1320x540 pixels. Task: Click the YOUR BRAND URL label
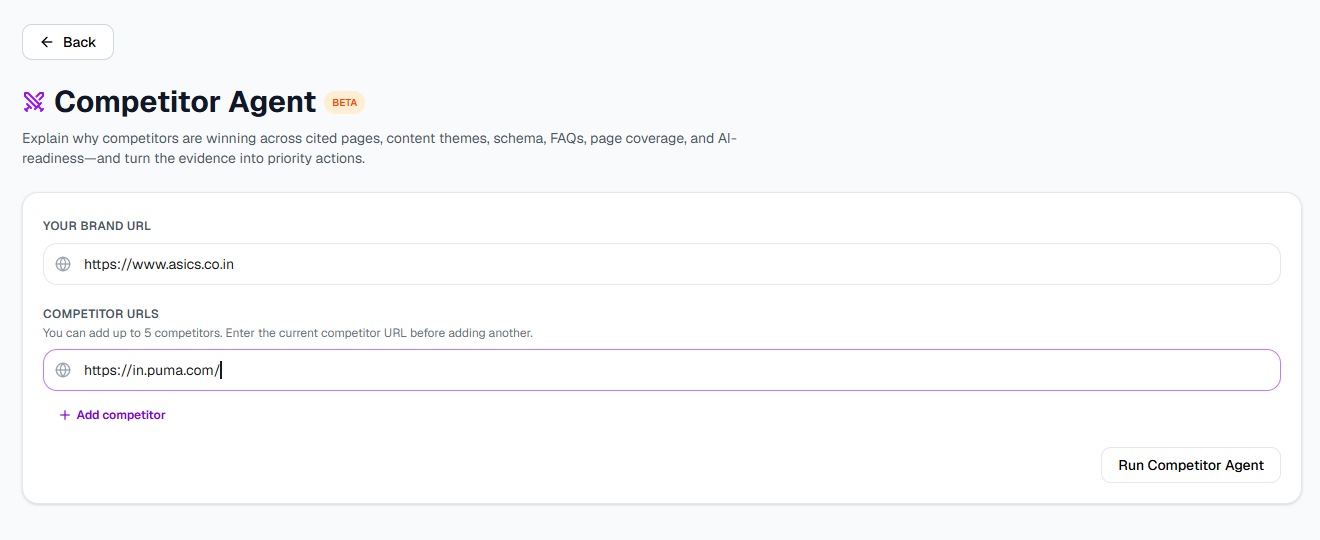click(x=97, y=226)
